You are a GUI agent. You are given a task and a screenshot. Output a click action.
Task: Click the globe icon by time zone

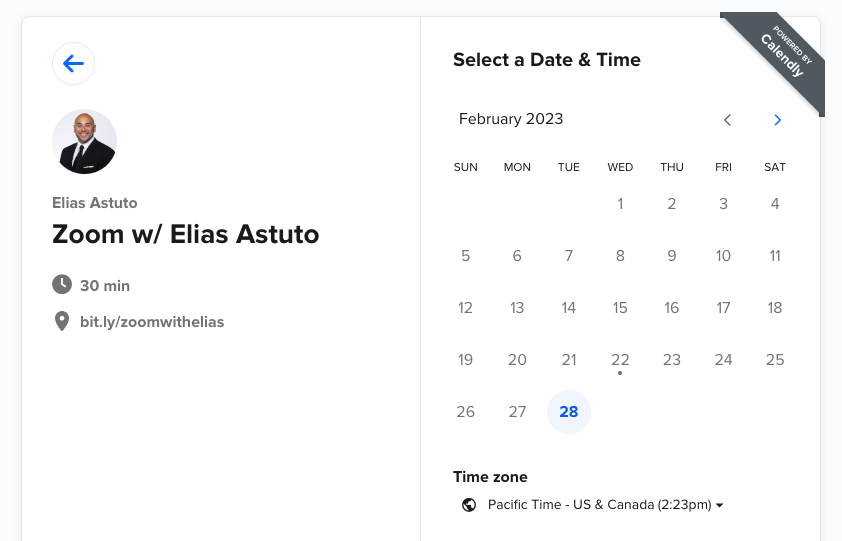click(469, 505)
